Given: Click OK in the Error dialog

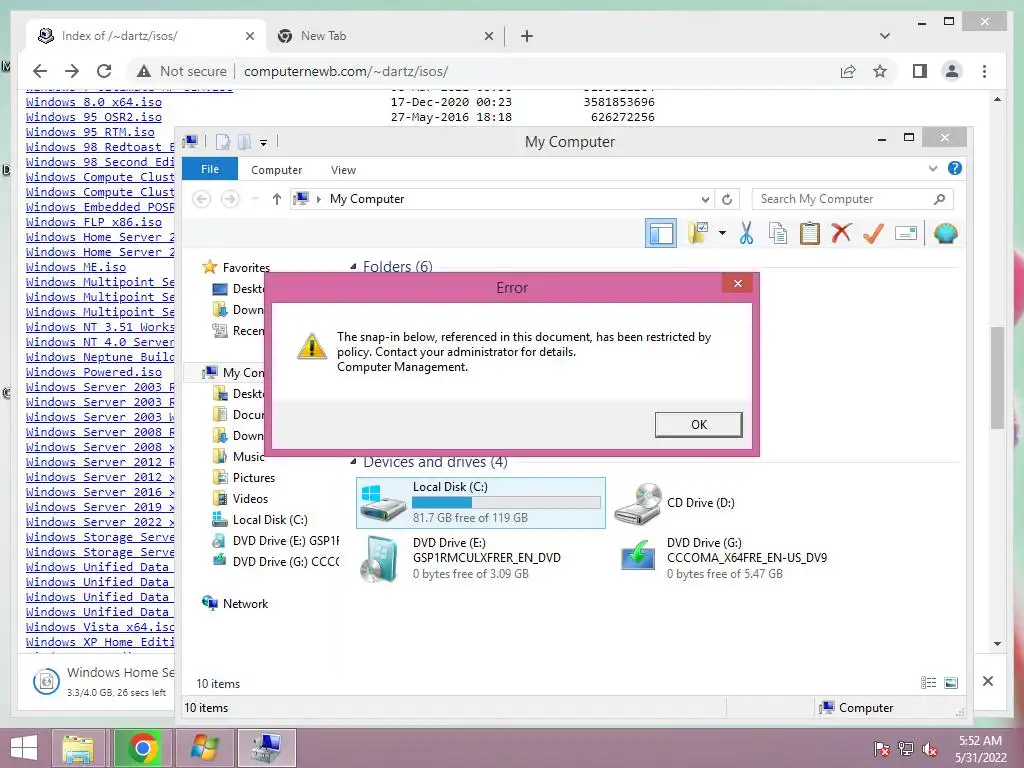Looking at the screenshot, I should pyautogui.click(x=698, y=424).
